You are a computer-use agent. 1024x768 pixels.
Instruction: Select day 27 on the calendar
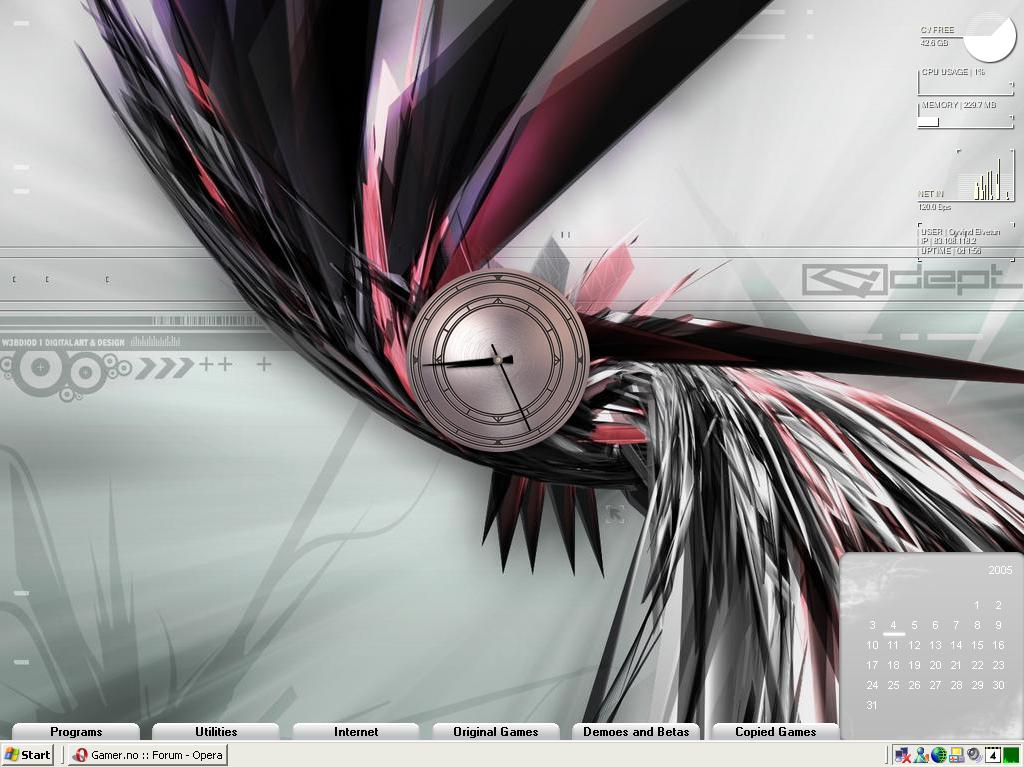(x=935, y=685)
